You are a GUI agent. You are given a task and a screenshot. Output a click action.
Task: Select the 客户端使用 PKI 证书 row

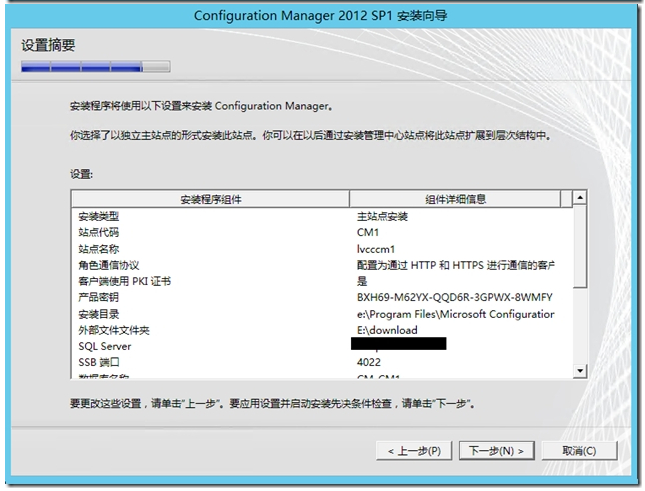point(322,281)
